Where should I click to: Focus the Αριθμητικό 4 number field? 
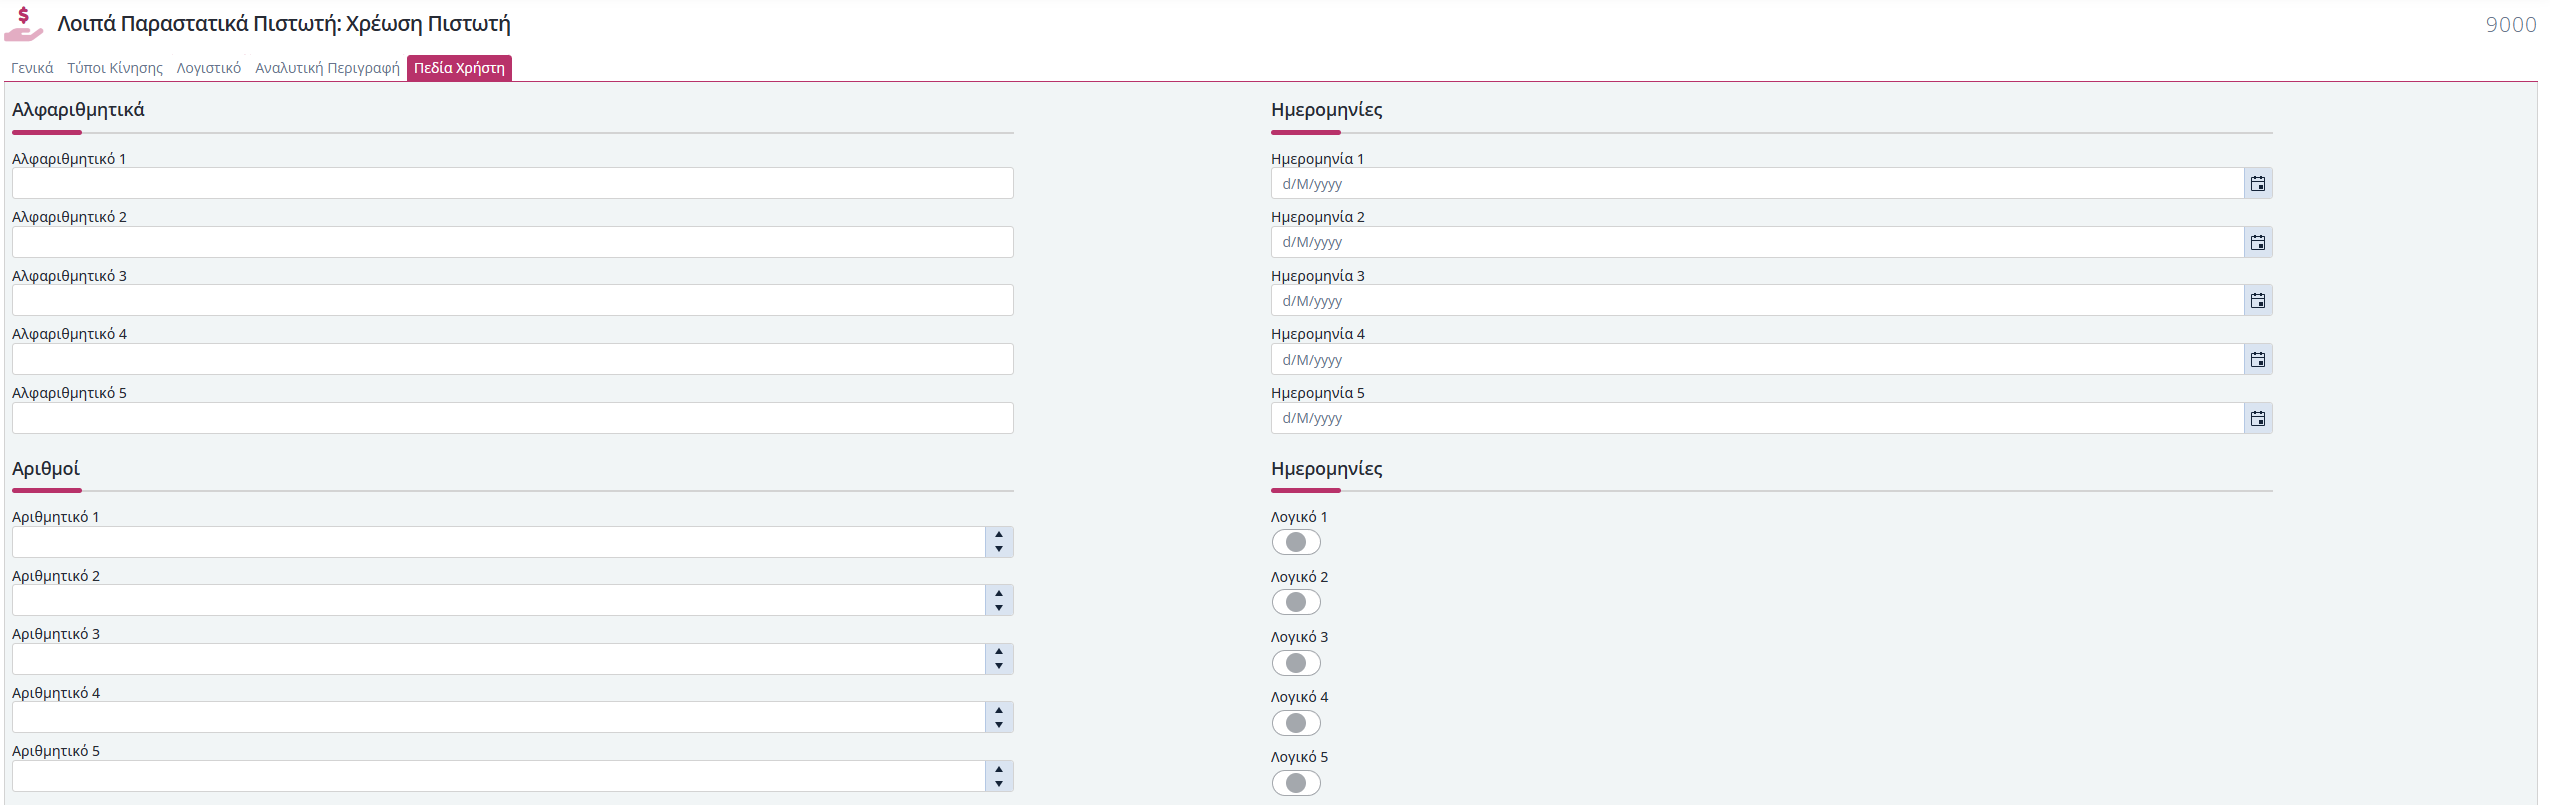(x=499, y=717)
